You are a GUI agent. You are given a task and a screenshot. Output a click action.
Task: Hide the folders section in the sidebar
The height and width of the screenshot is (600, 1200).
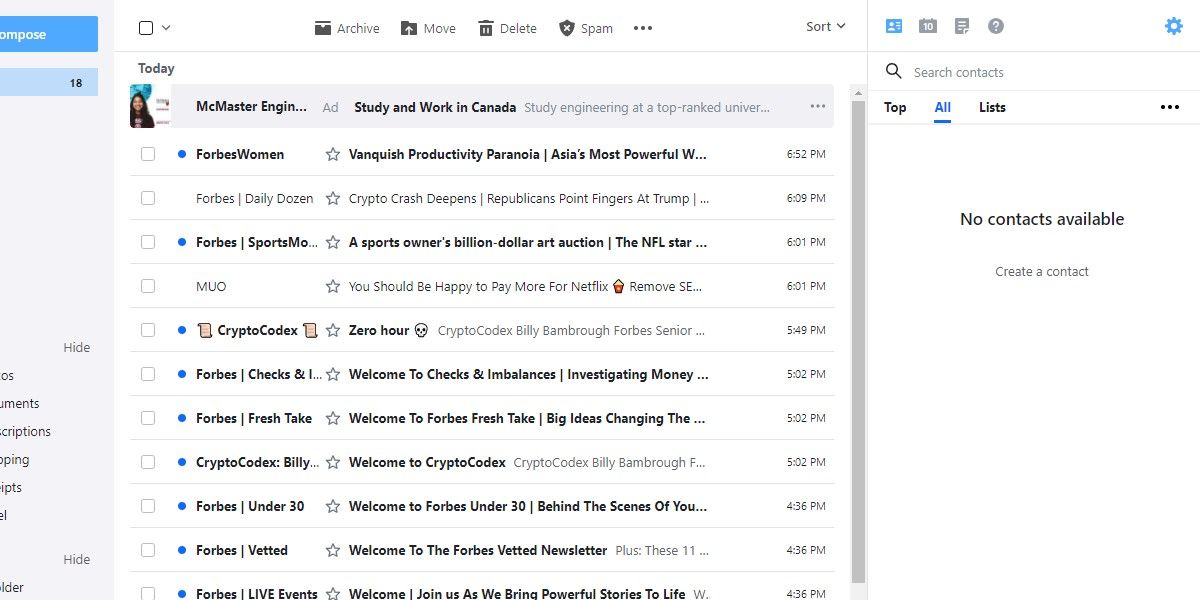tap(76, 559)
